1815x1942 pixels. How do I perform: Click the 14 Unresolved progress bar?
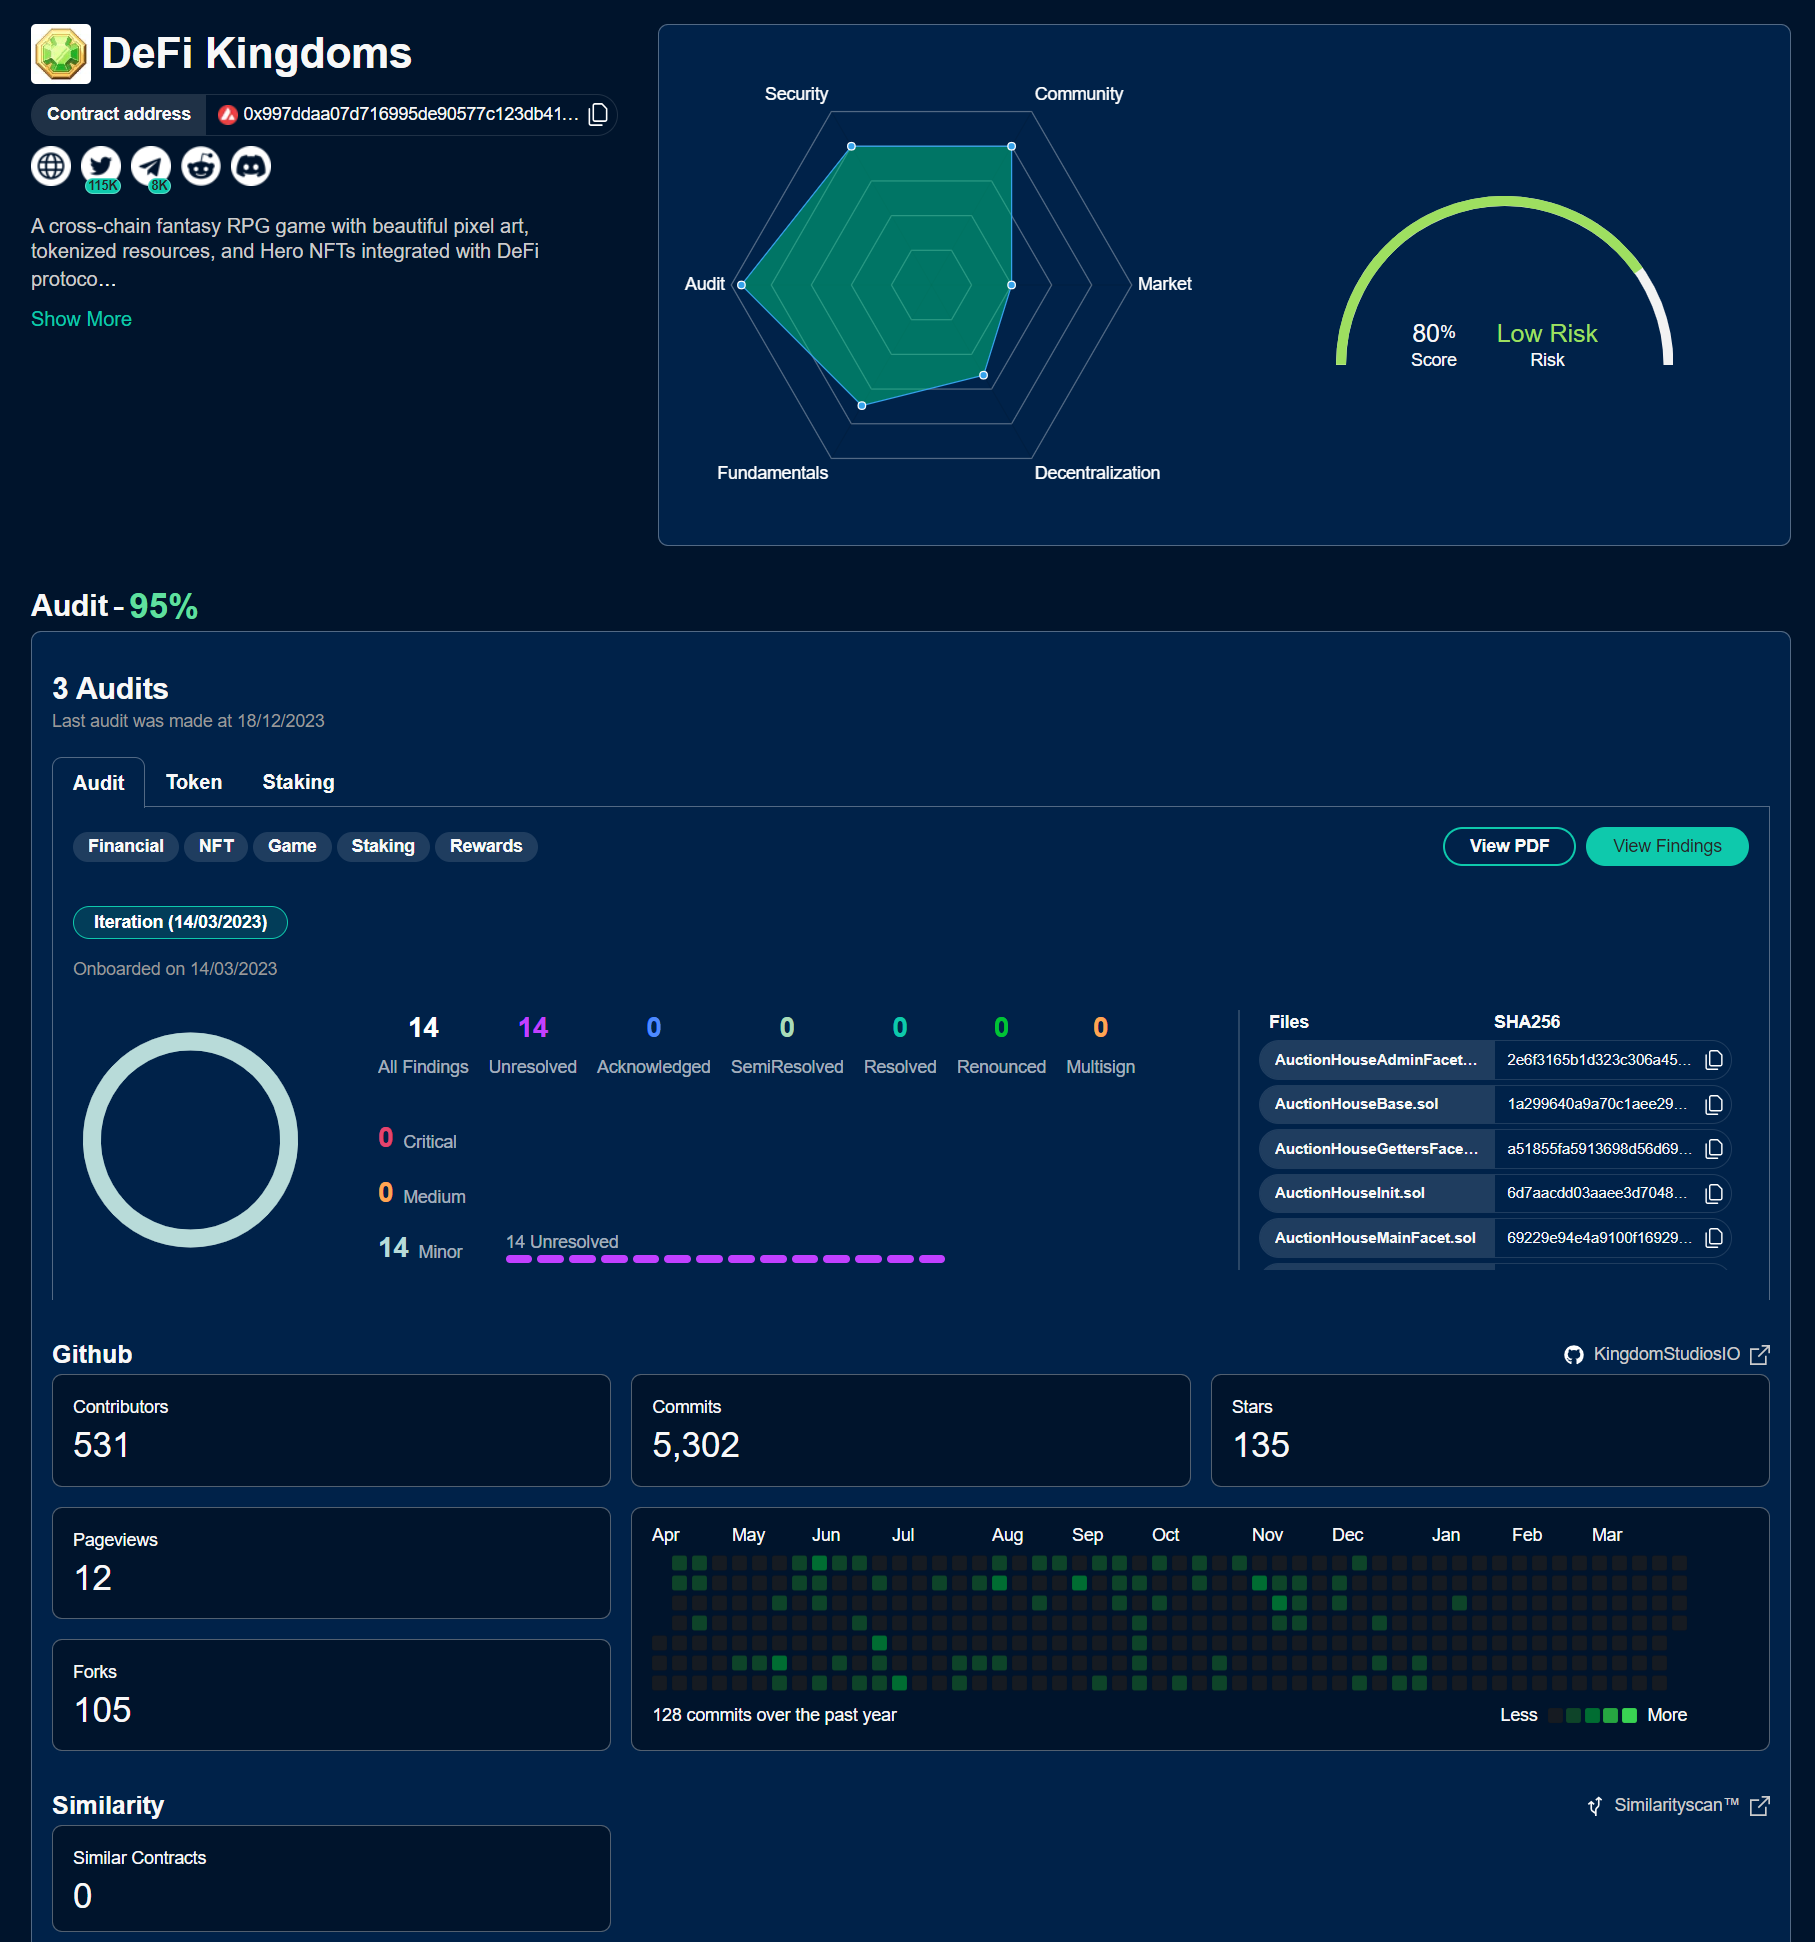[x=725, y=1259]
